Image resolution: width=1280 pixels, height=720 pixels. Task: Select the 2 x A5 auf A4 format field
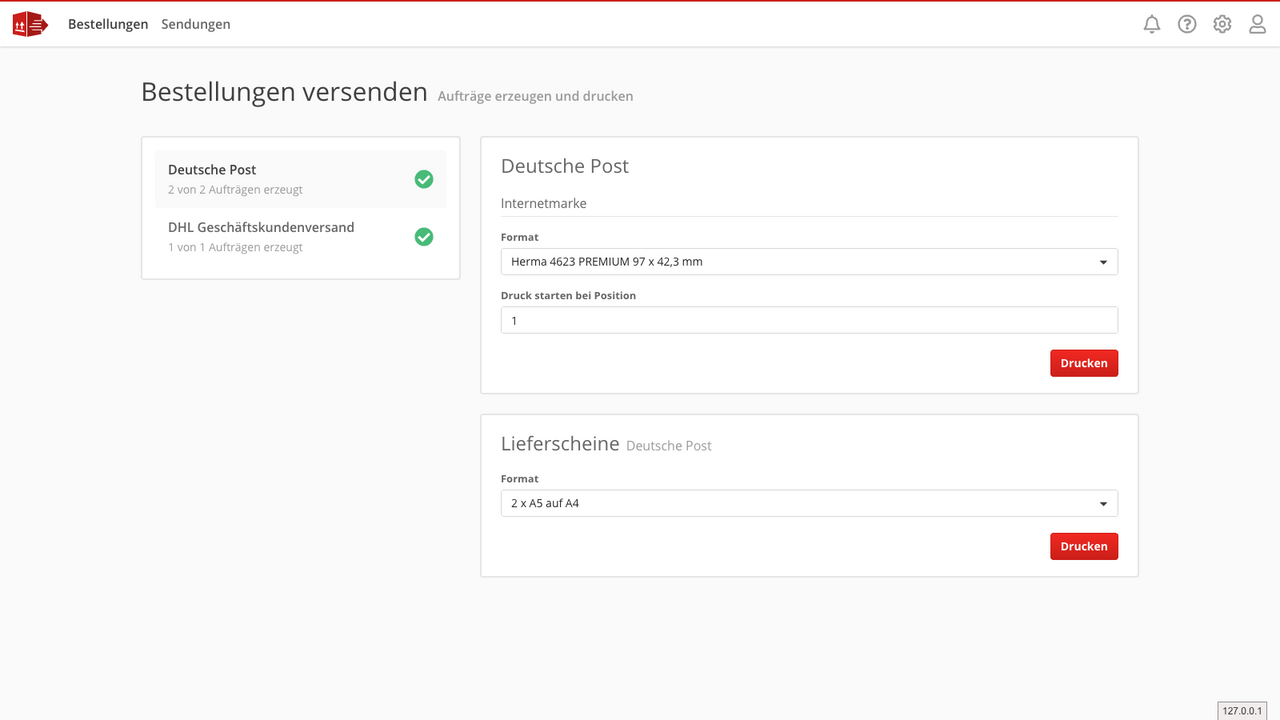pyautogui.click(x=809, y=503)
